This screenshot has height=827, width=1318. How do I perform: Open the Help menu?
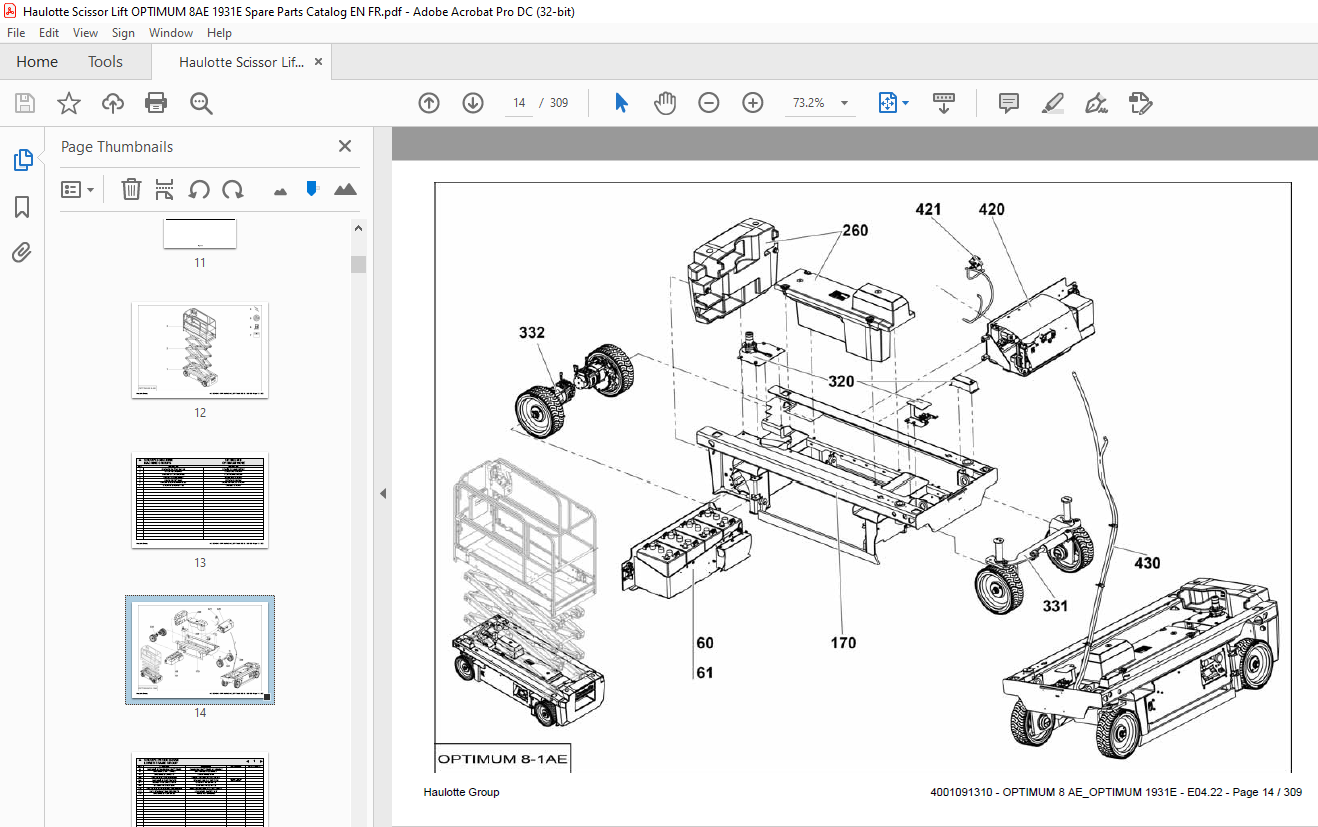pyautogui.click(x=219, y=33)
